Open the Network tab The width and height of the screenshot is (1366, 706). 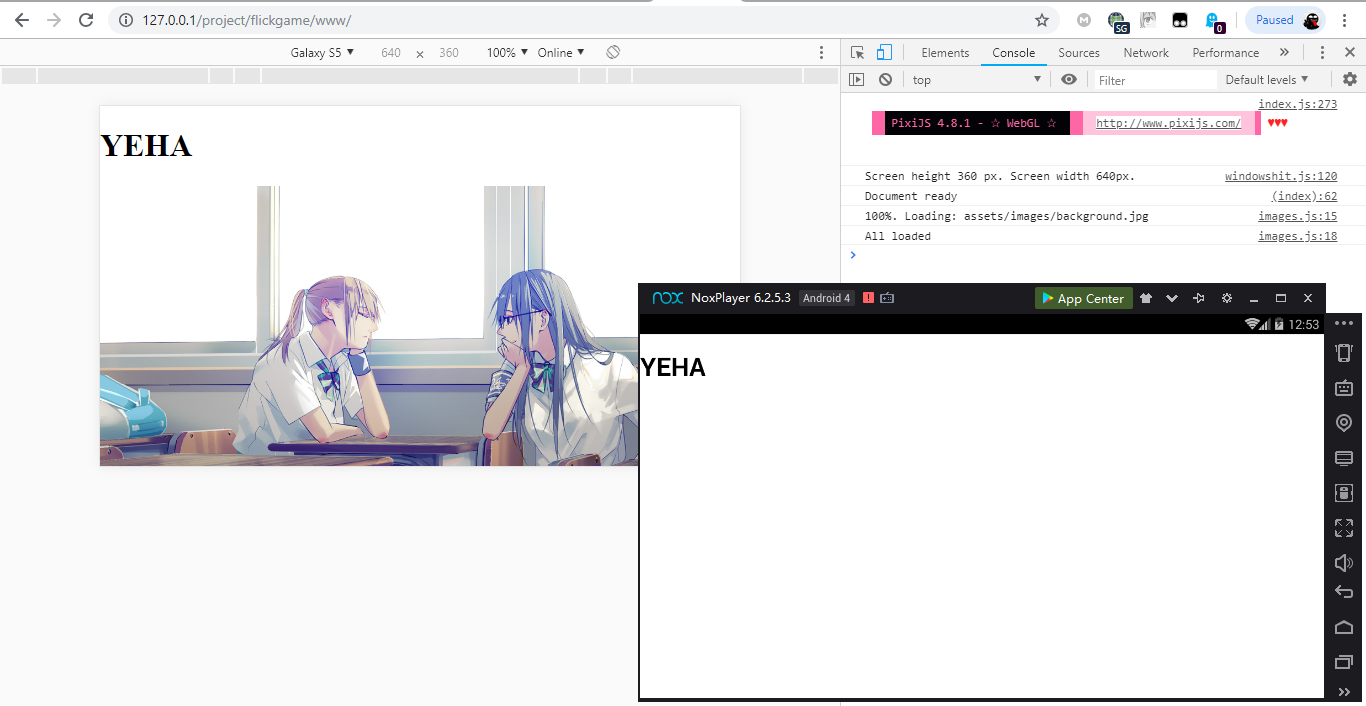point(1146,53)
